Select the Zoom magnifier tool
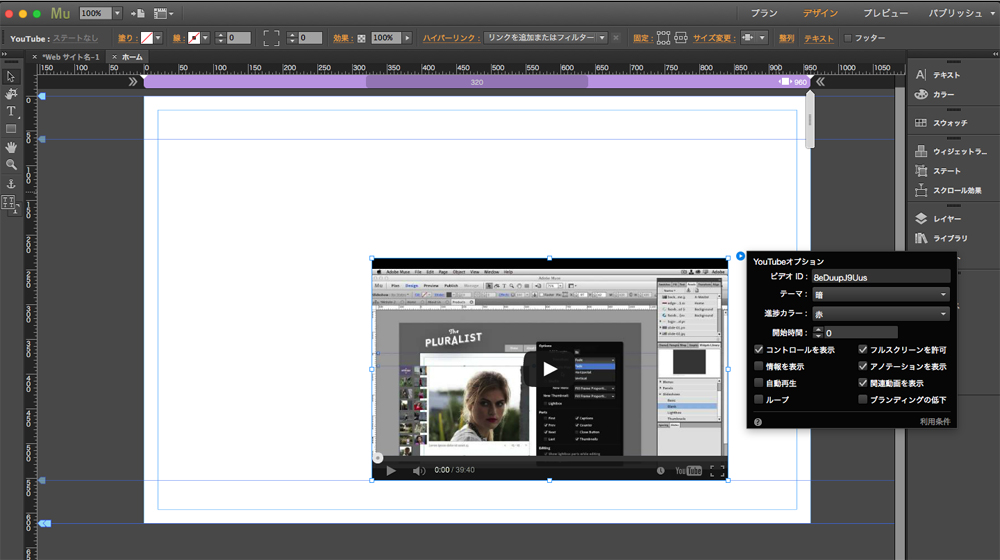This screenshot has width=1000, height=560. point(11,165)
